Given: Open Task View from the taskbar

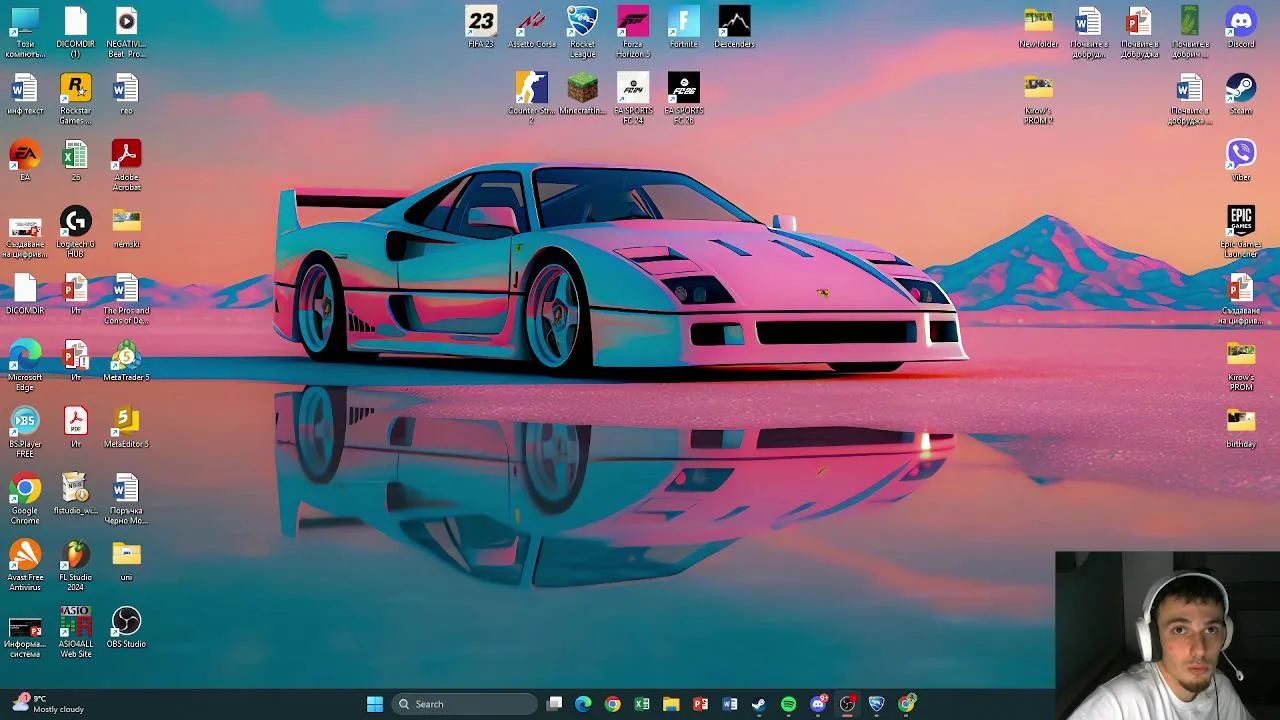Looking at the screenshot, I should (x=555, y=704).
